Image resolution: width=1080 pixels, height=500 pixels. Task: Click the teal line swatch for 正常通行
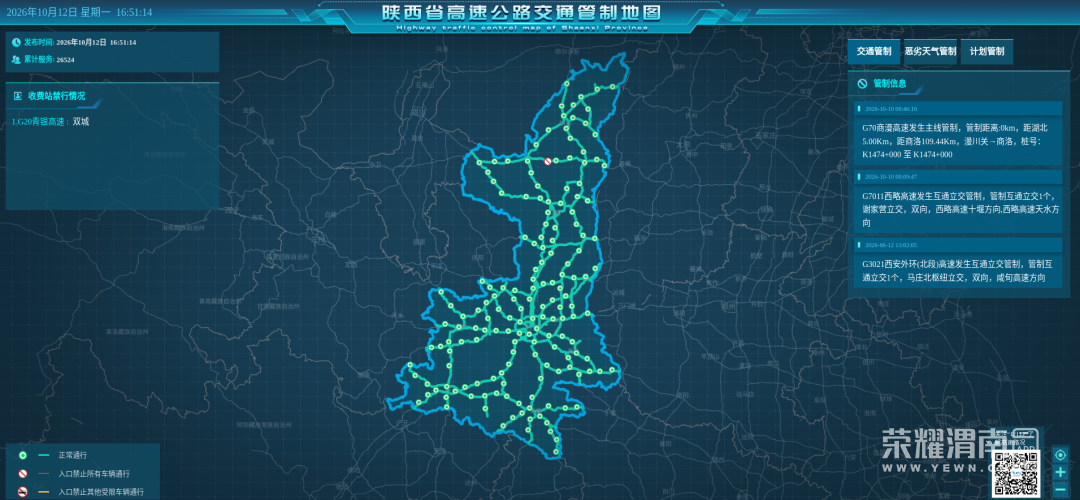click(44, 456)
